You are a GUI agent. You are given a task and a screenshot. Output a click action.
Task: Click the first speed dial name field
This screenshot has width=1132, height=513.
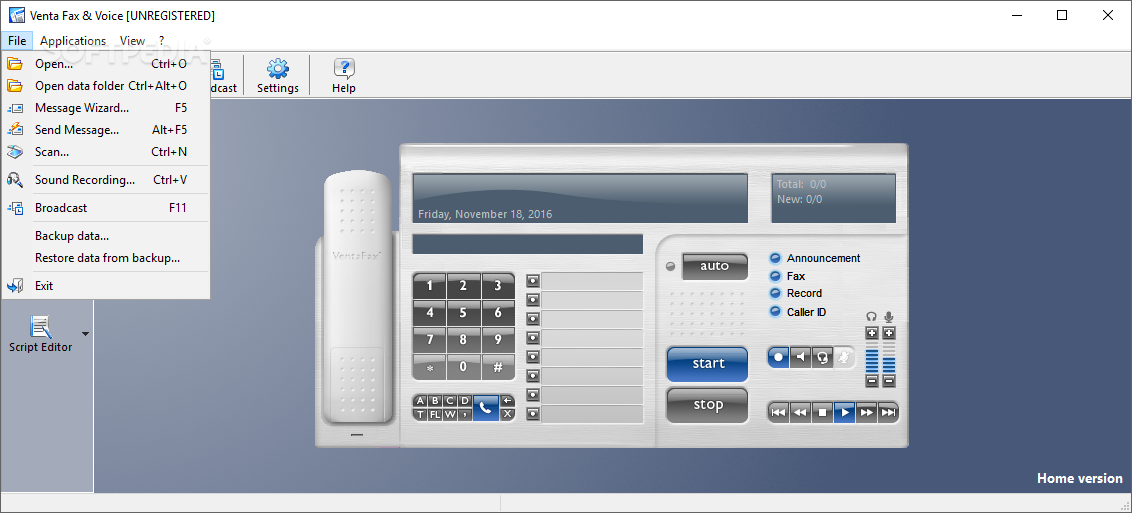click(x=592, y=281)
